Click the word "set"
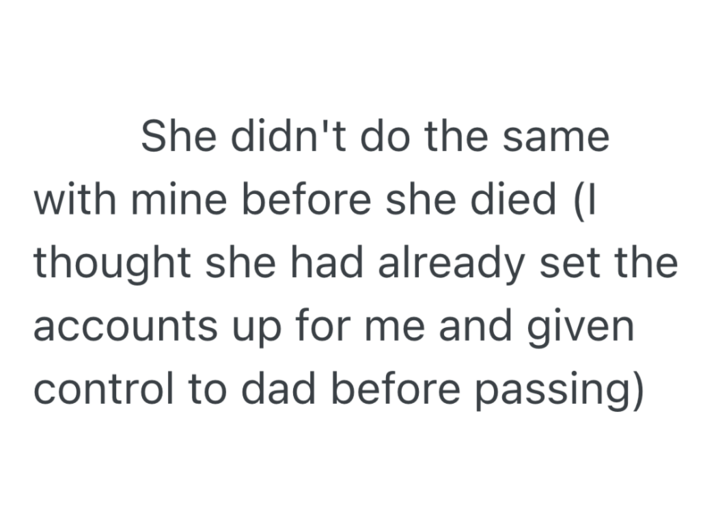 click(561, 264)
